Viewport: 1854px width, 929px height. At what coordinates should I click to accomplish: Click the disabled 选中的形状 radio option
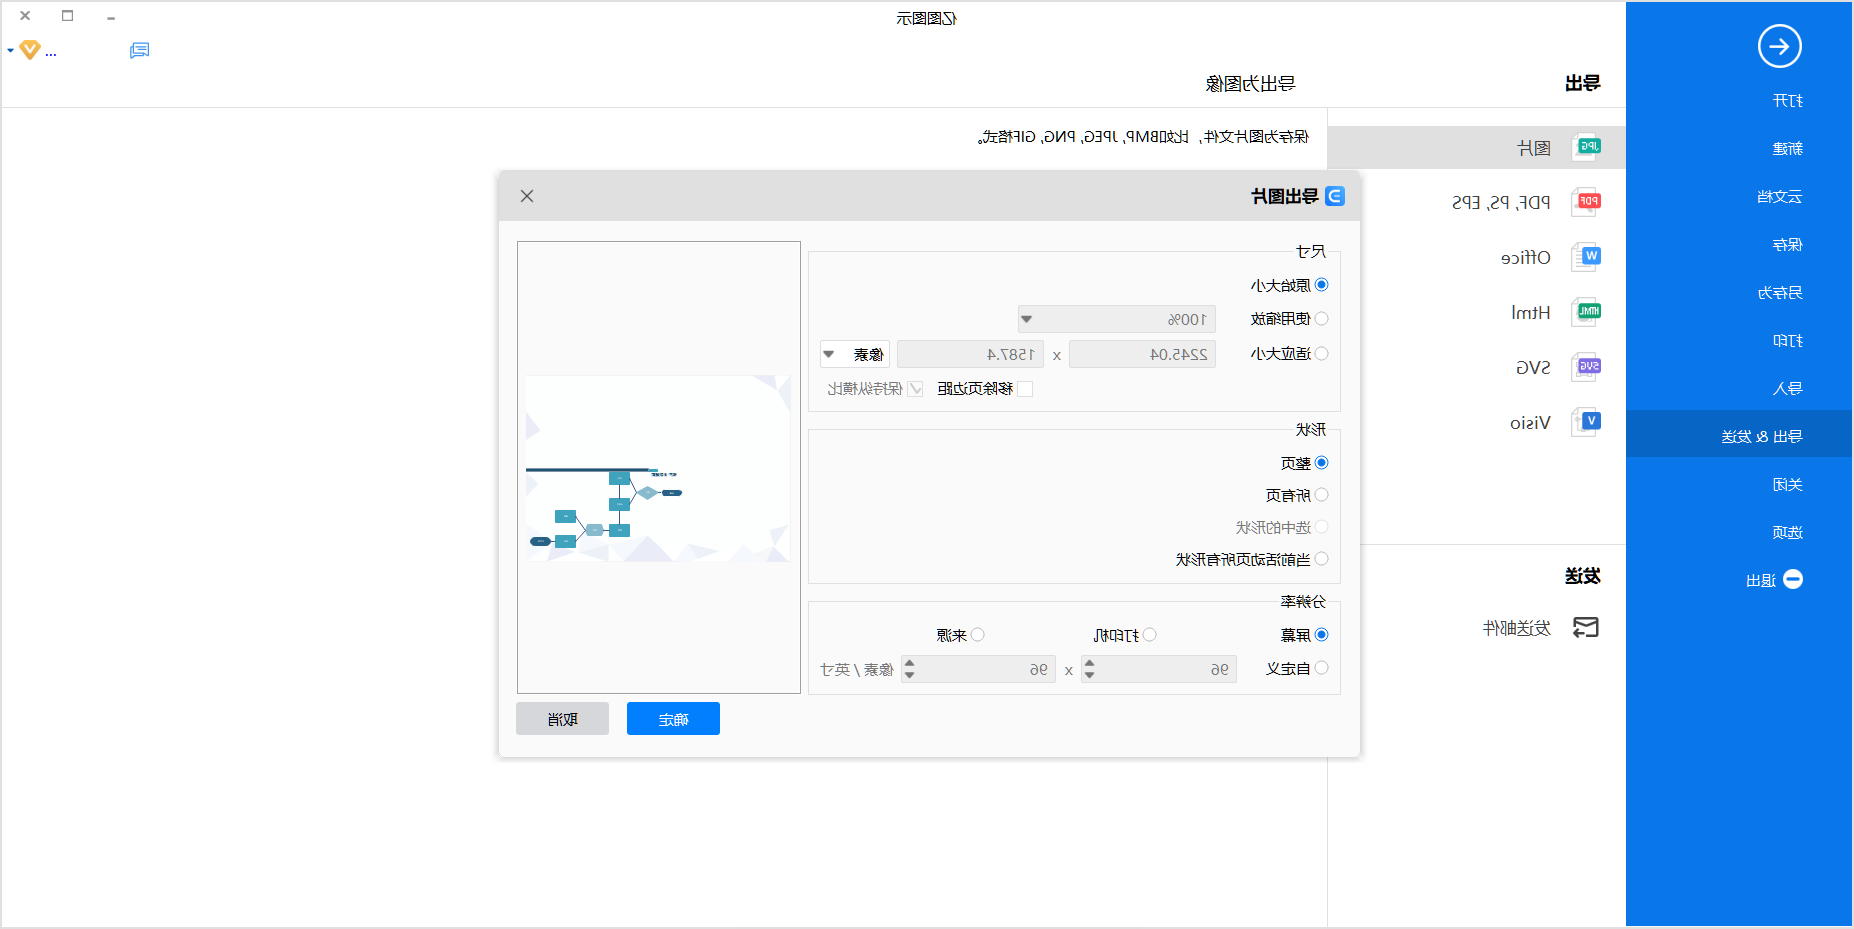(x=1321, y=527)
